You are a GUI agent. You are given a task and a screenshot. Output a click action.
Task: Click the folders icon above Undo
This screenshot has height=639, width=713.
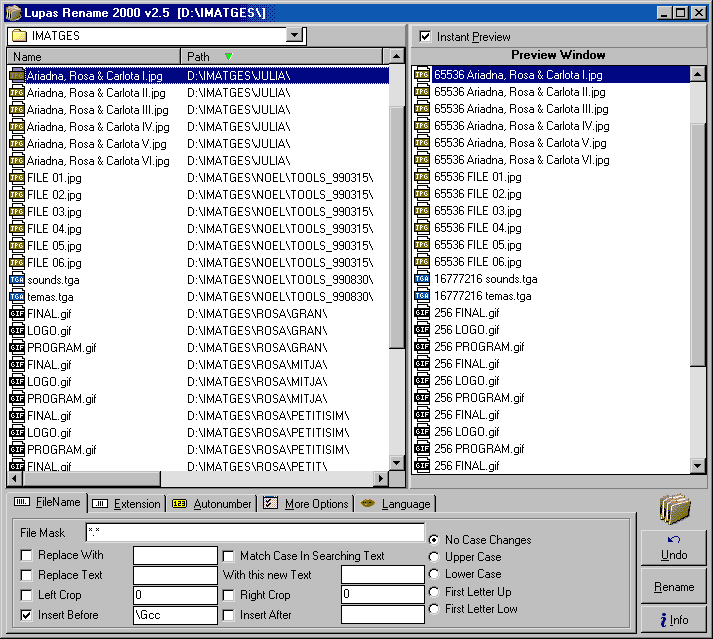click(x=675, y=508)
